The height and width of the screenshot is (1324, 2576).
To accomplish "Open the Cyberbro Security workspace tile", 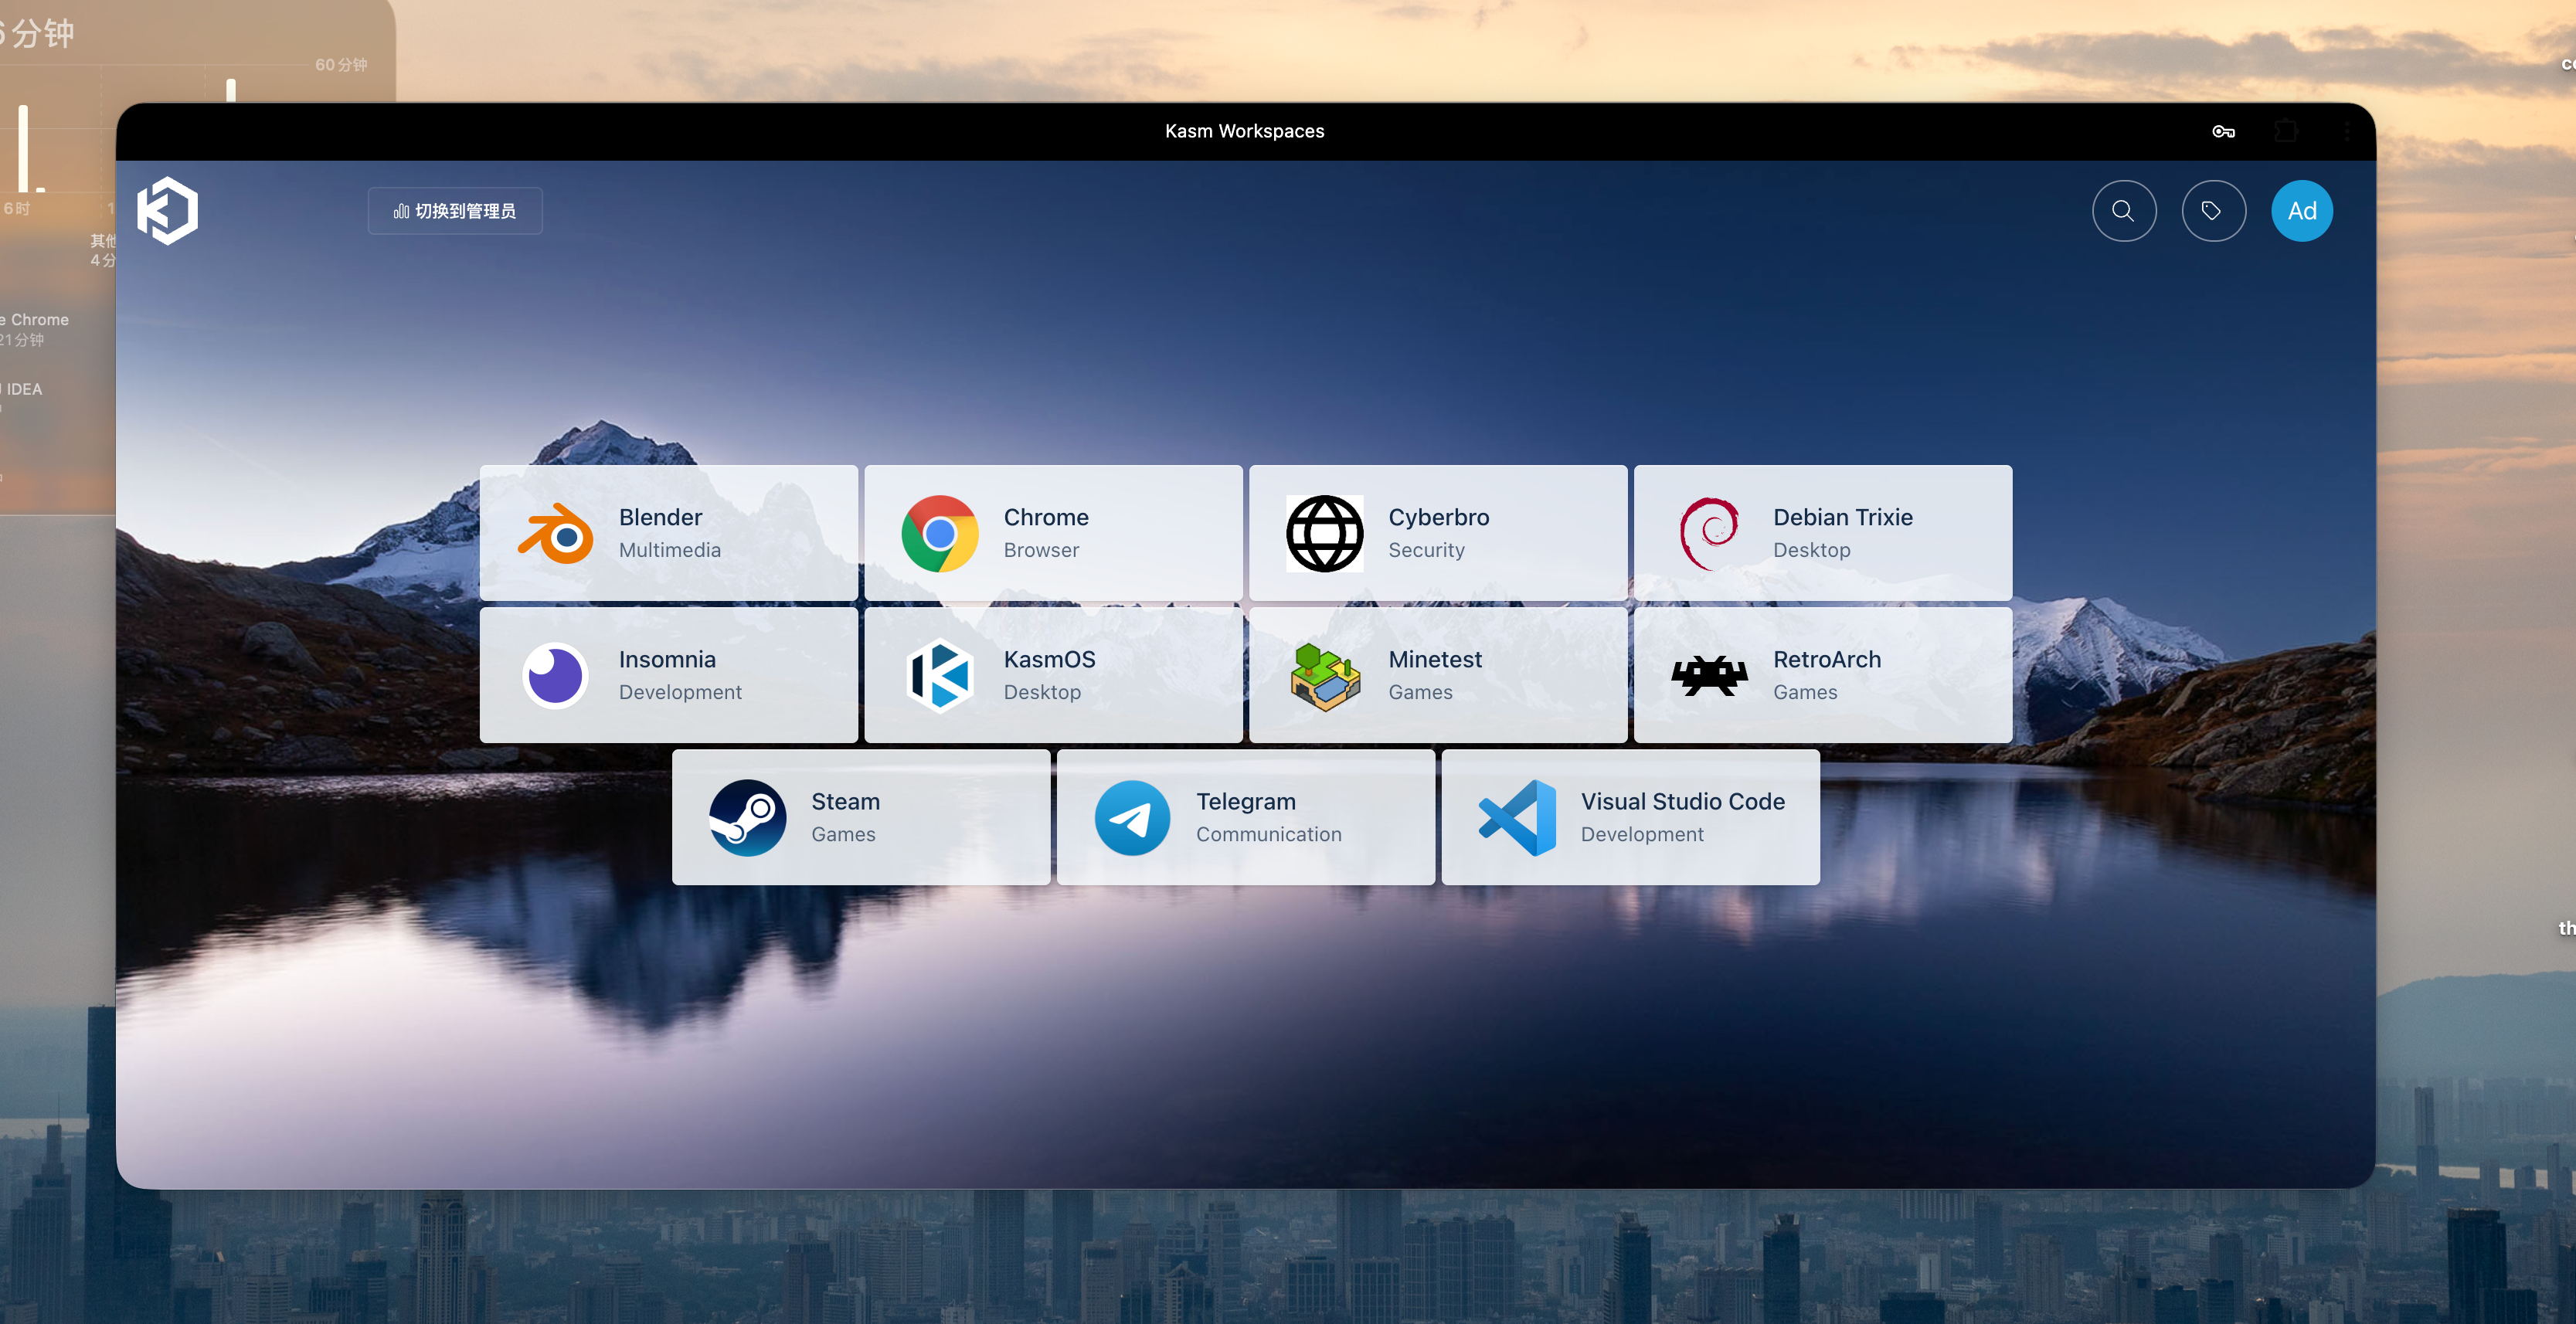I will 1437,533.
